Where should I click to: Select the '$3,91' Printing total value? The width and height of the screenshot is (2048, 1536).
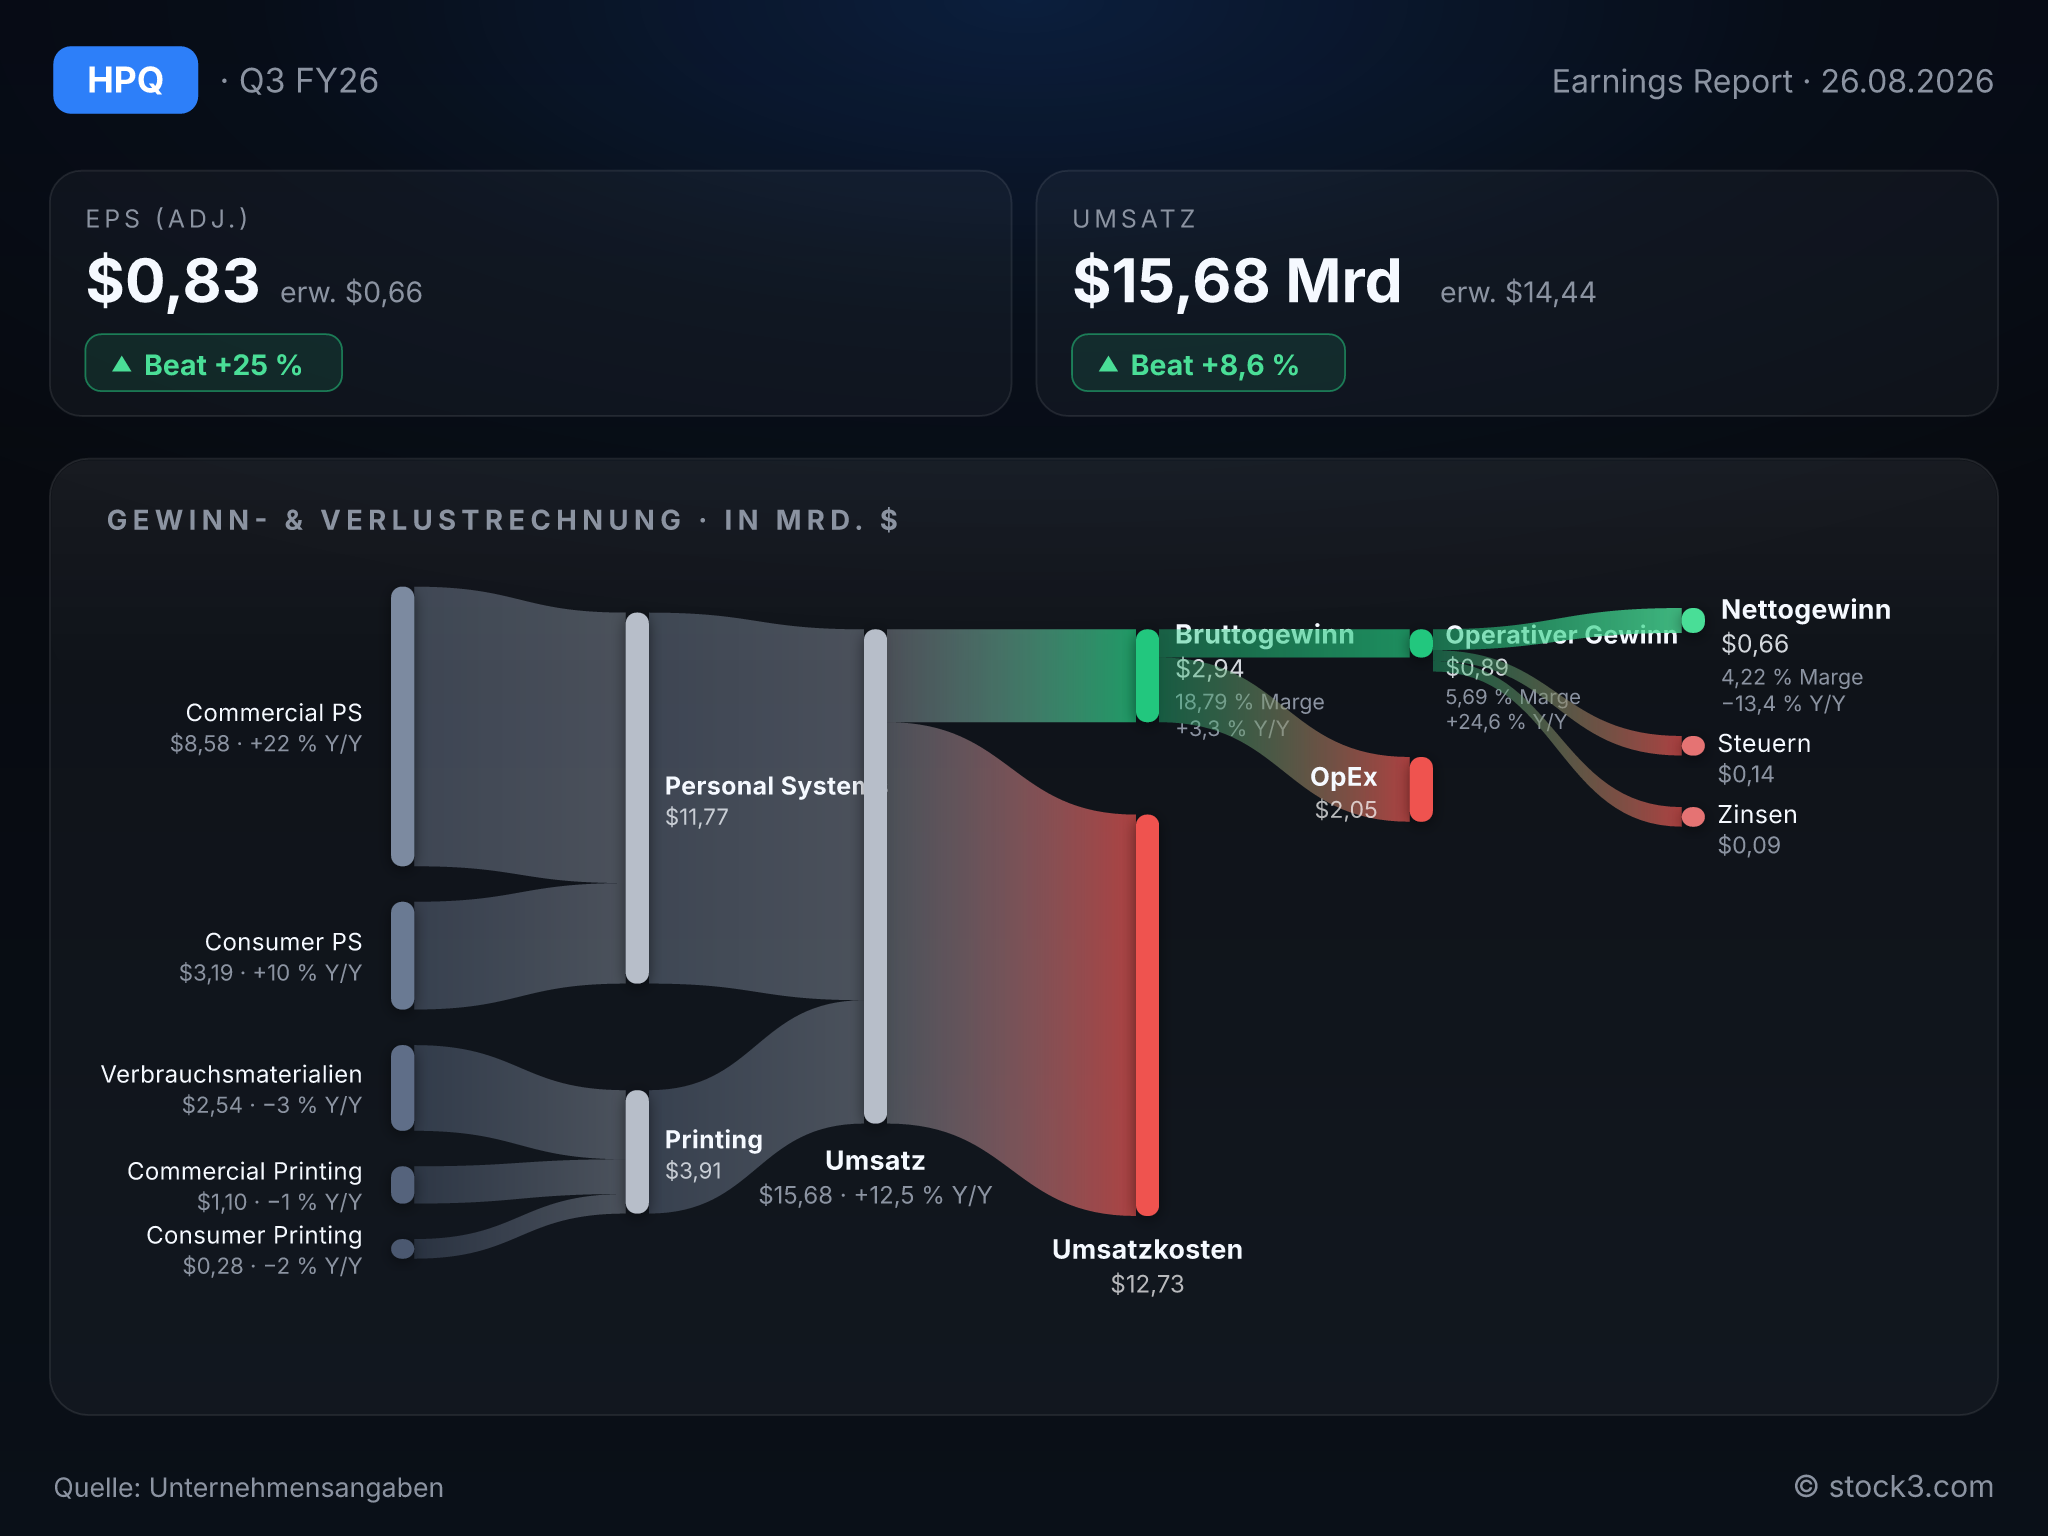(693, 1171)
